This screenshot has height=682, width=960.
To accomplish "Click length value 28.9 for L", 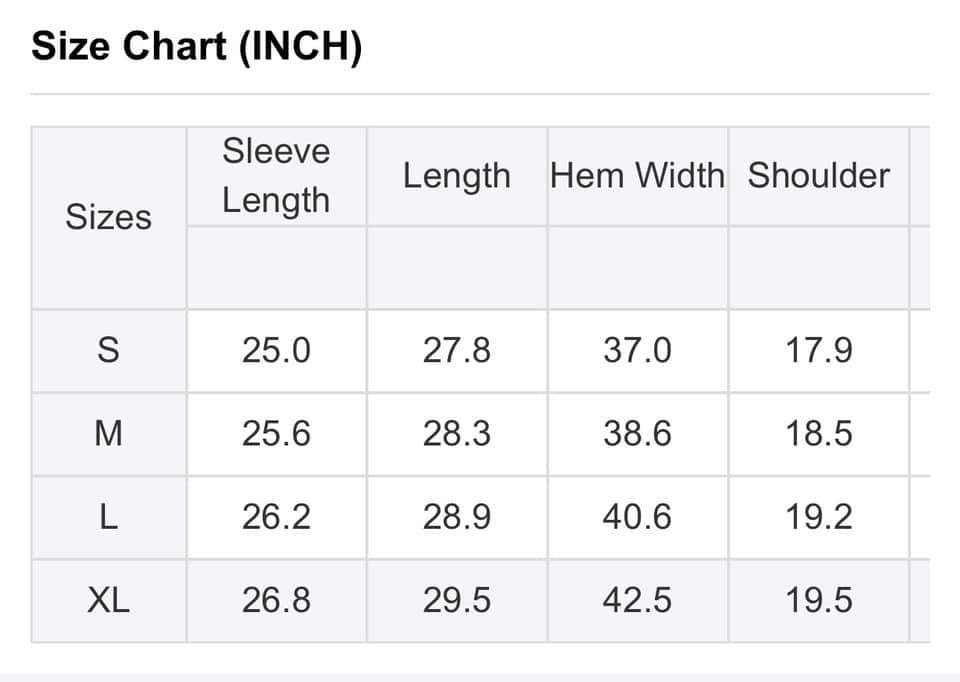I will pos(457,517).
